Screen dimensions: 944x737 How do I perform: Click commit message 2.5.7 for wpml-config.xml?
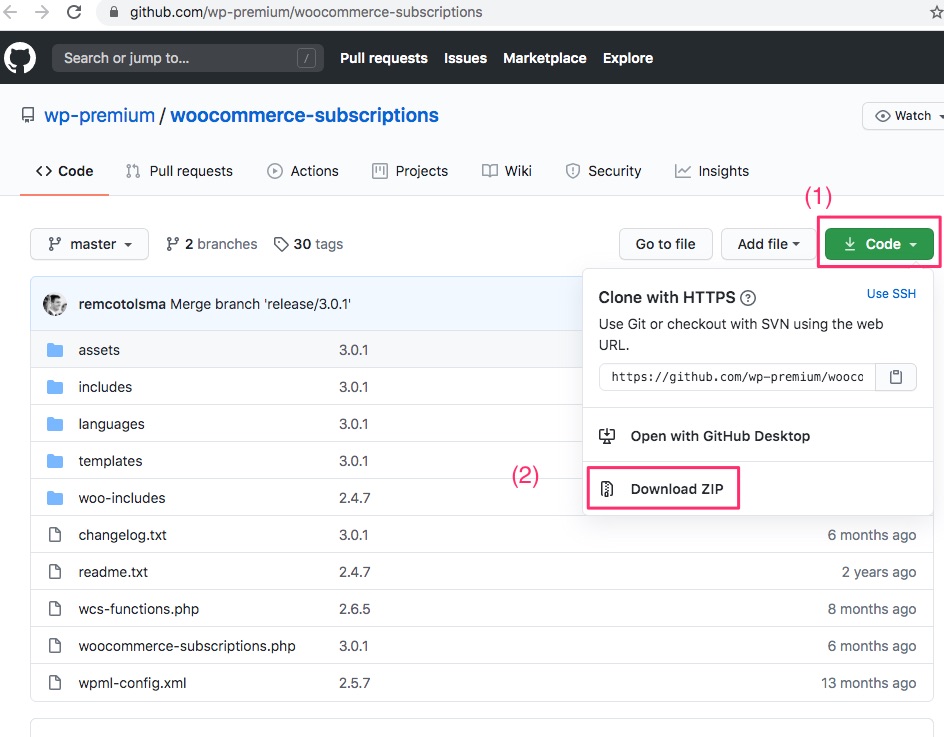coord(355,683)
